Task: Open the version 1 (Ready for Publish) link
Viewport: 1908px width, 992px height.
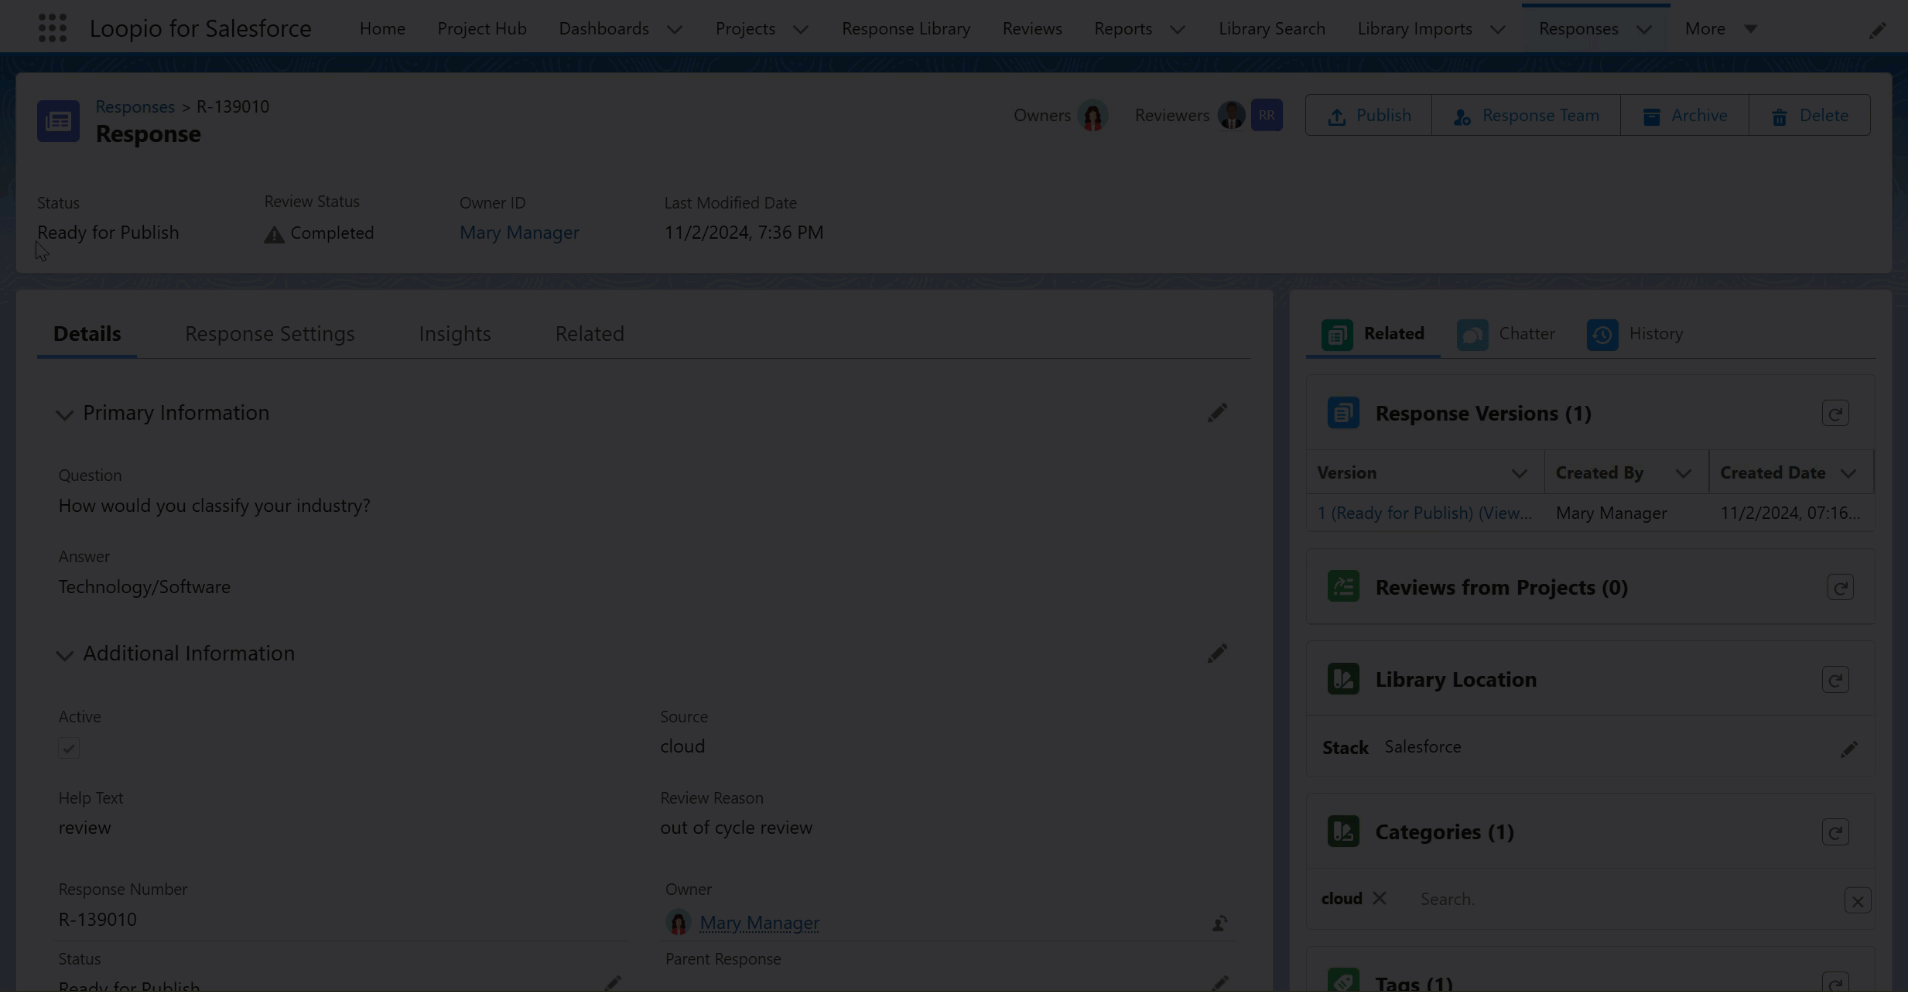Action: 1424,513
